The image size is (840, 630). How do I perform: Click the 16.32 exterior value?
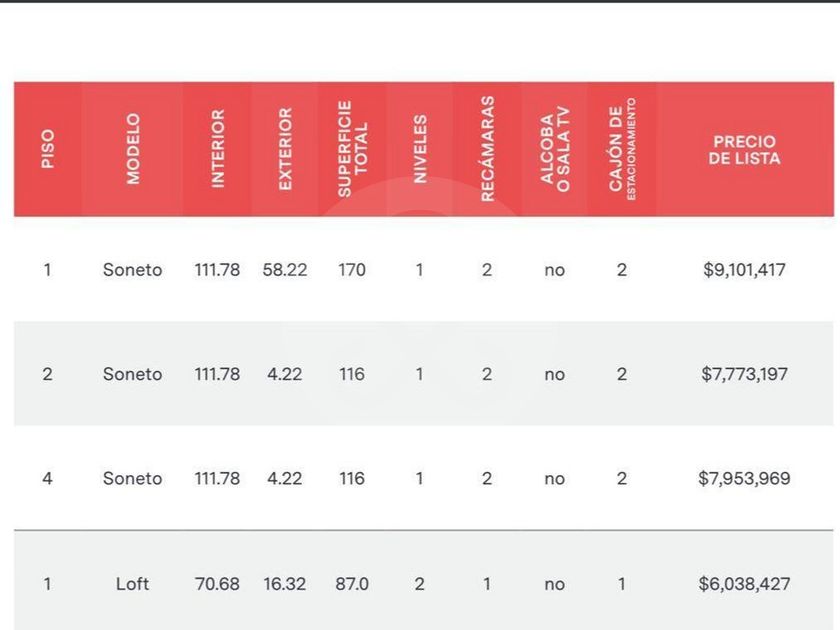285,583
